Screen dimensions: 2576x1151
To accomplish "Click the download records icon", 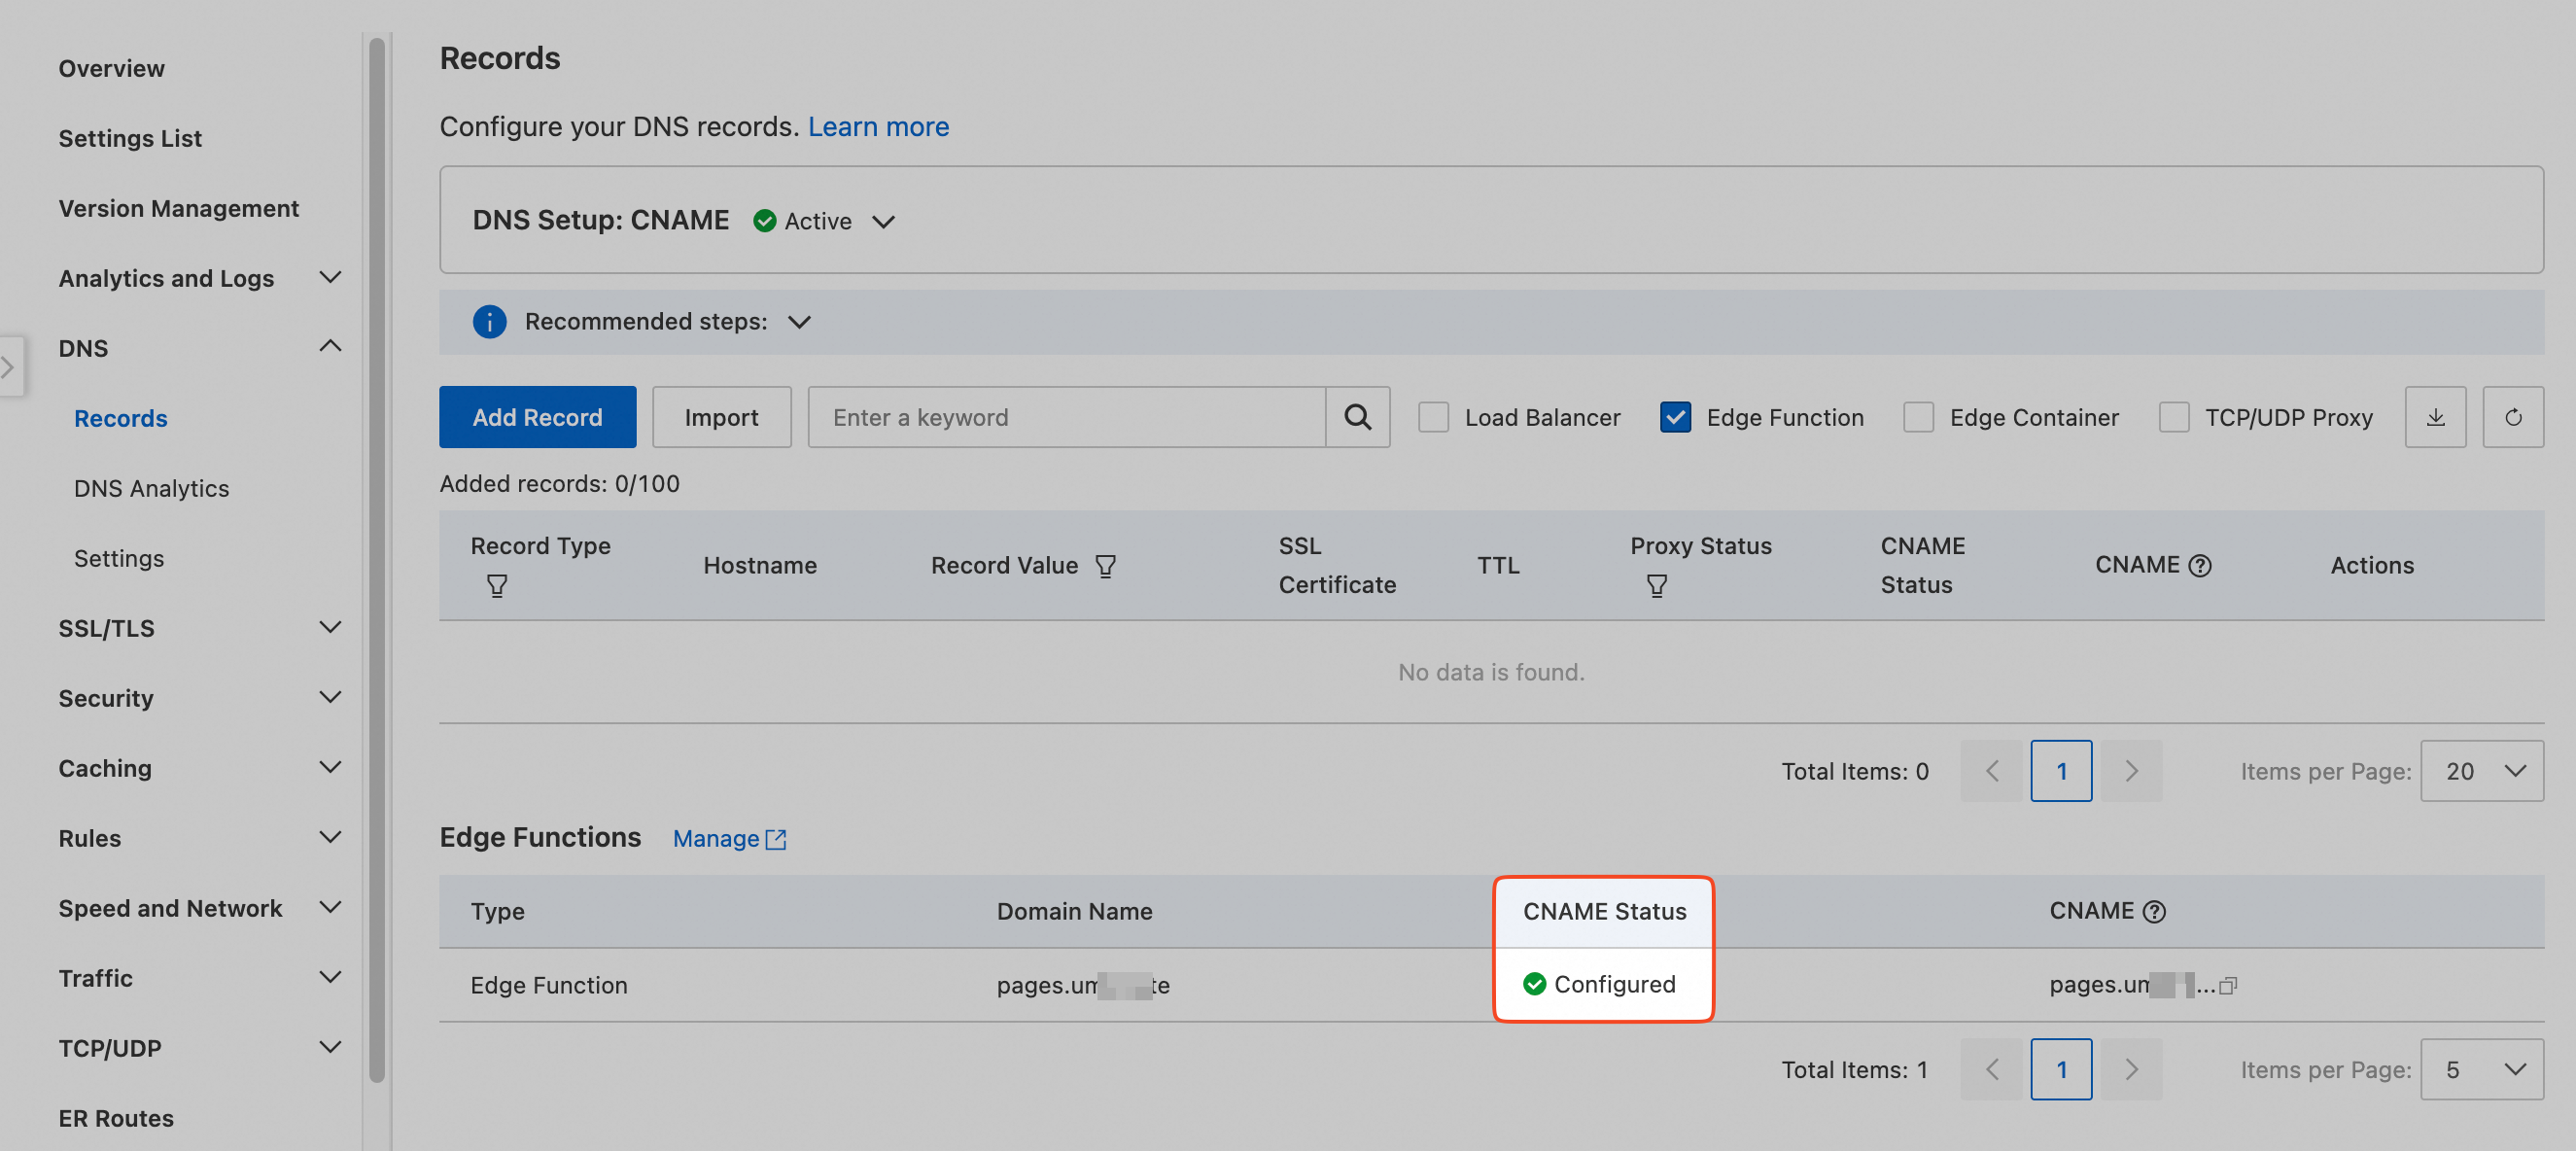I will point(2435,417).
